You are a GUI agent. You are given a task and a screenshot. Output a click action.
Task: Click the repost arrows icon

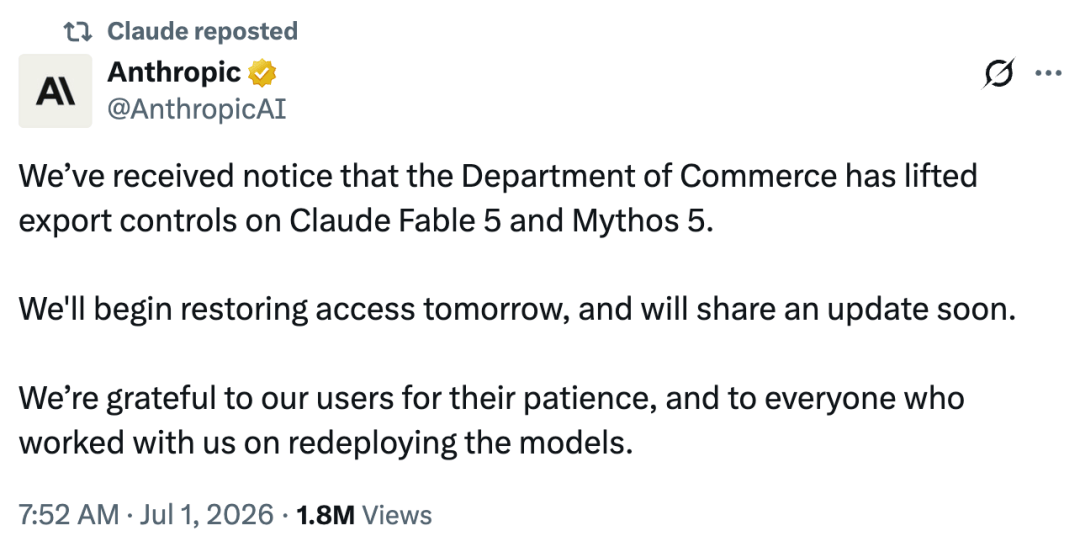(78, 31)
